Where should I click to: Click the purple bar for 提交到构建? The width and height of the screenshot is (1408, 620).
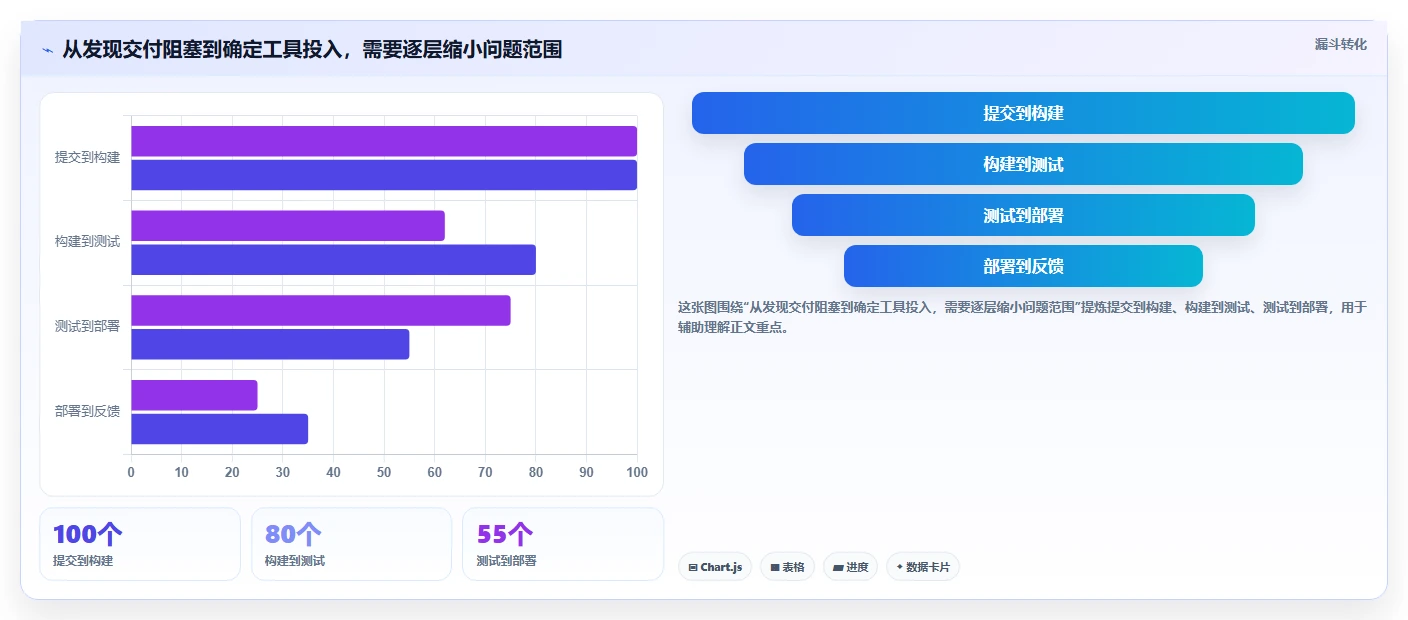384,141
